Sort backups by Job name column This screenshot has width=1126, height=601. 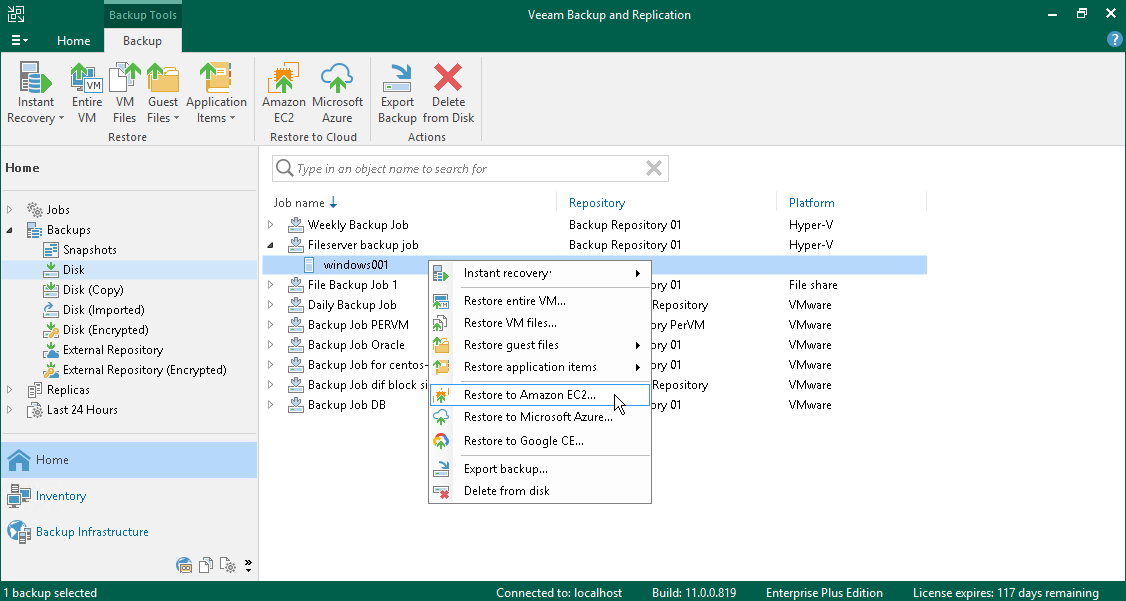[299, 202]
